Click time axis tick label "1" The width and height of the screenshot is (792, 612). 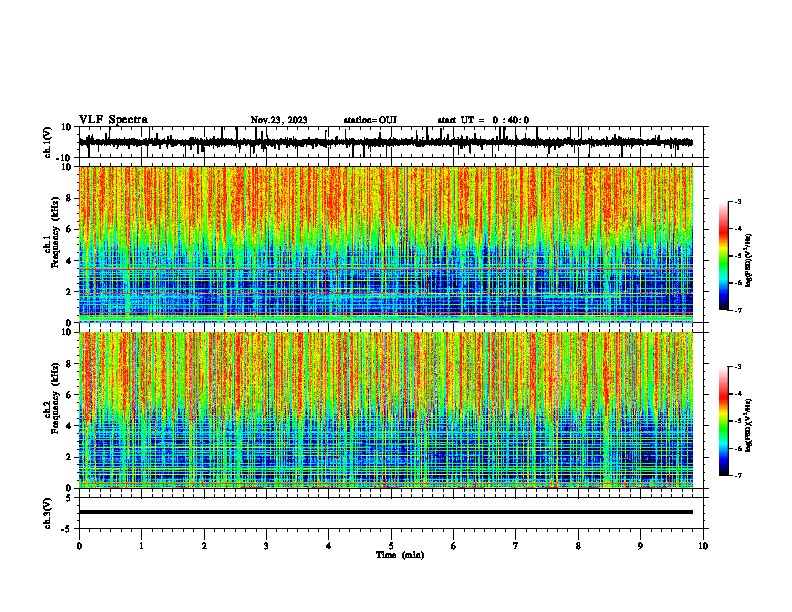click(x=141, y=546)
